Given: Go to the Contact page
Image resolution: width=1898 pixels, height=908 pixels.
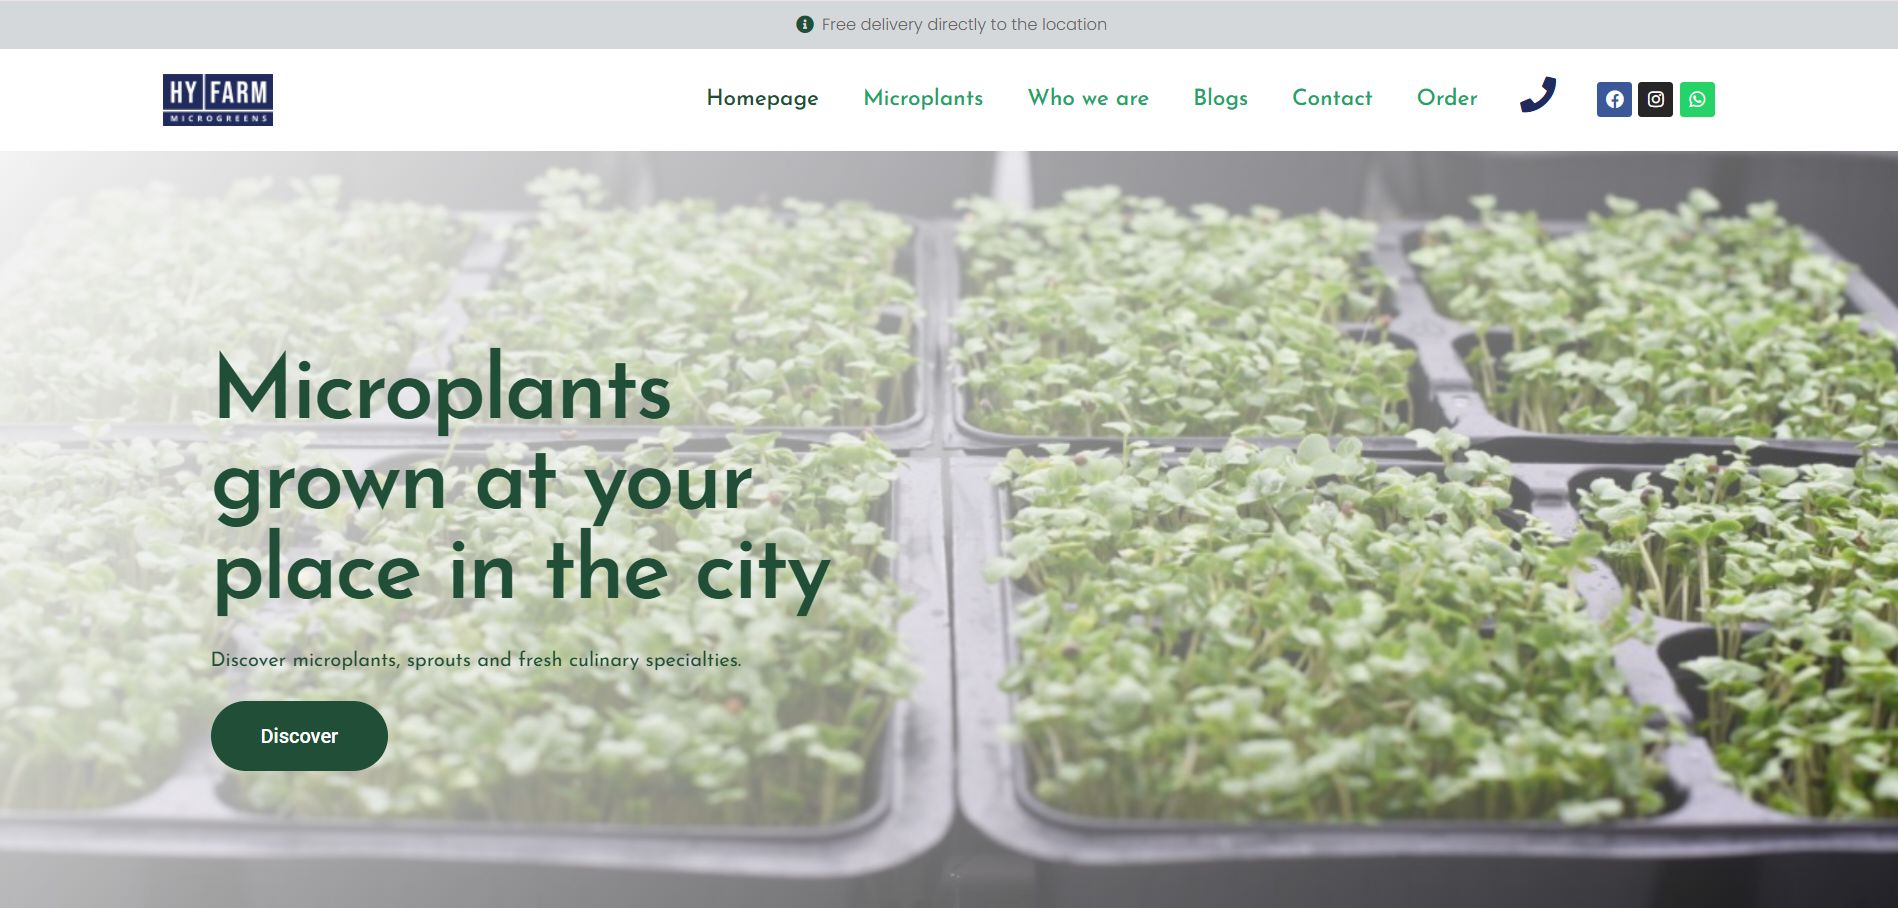Looking at the screenshot, I should [1332, 98].
